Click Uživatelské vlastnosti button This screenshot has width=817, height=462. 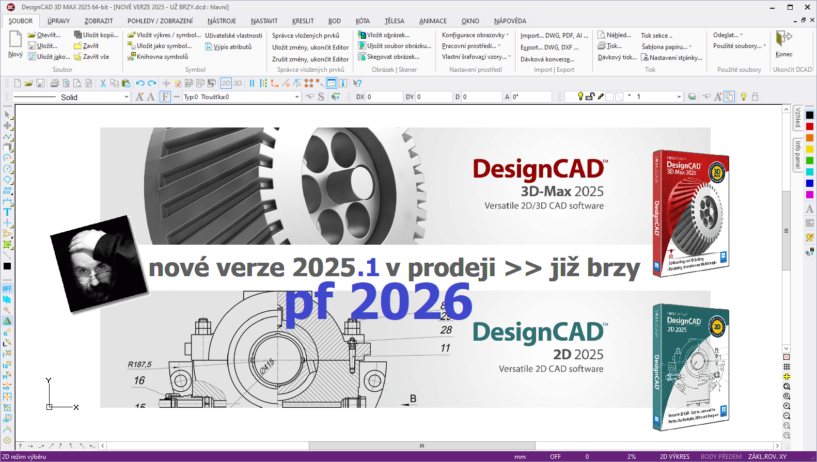click(x=233, y=35)
